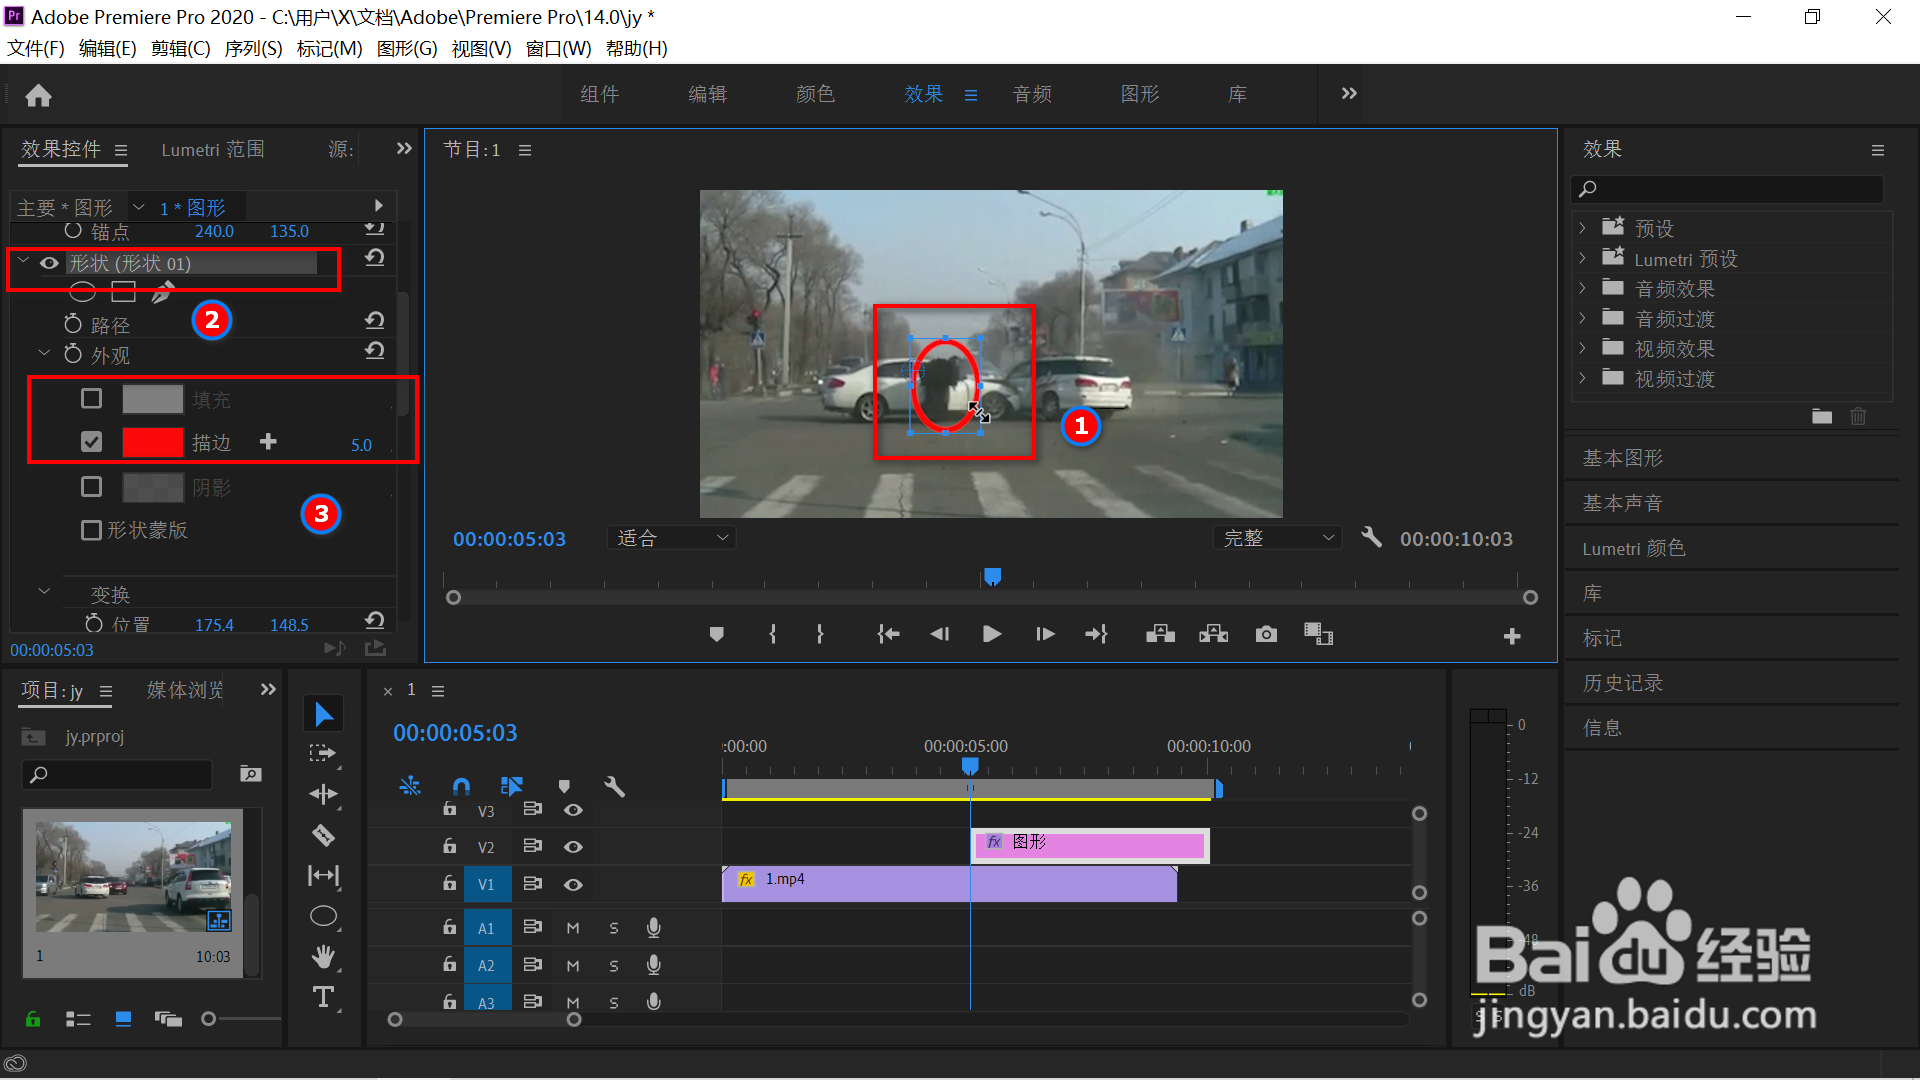1920x1080 pixels.
Task: Uncheck the Stroke checkbox
Action: (x=91, y=442)
